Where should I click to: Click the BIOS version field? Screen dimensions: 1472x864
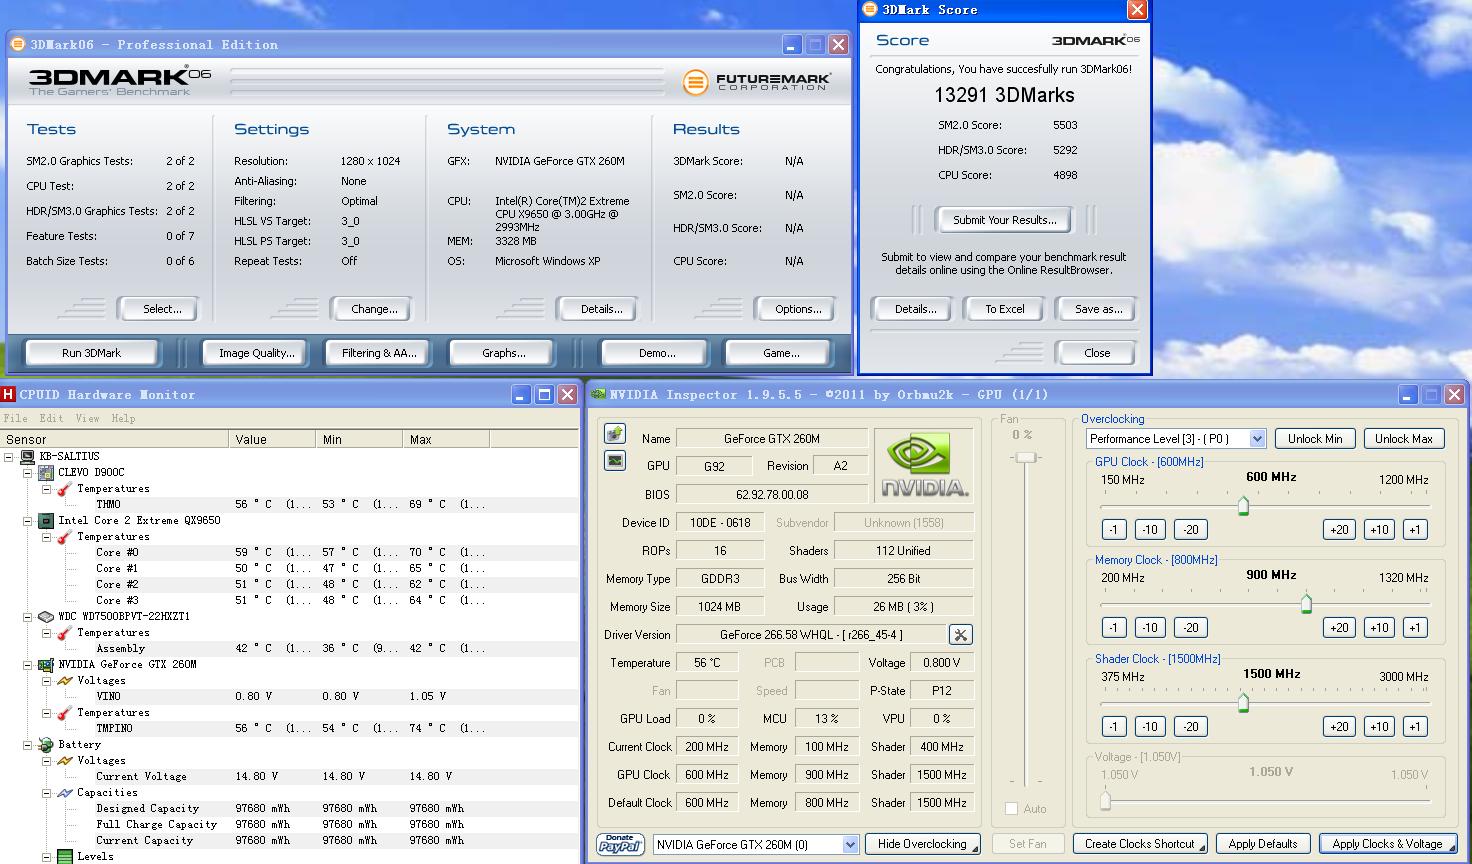[x=772, y=494]
